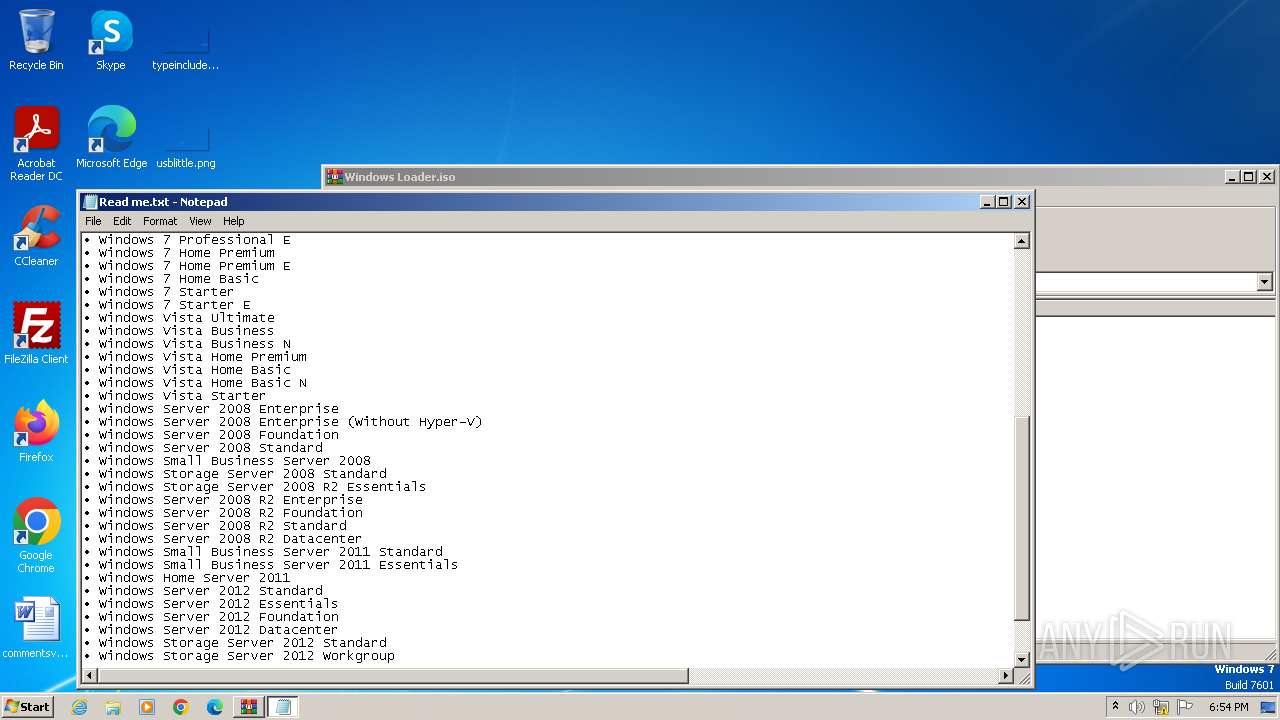Open Notepad Help menu

(x=233, y=221)
